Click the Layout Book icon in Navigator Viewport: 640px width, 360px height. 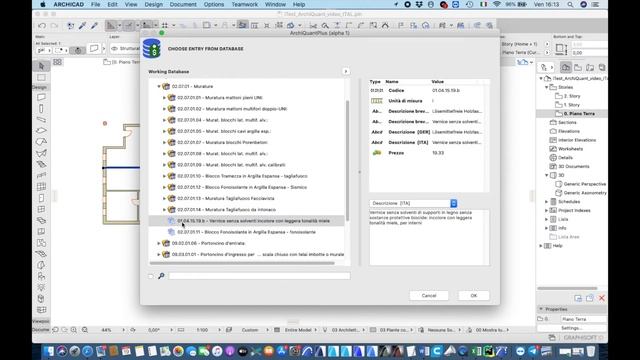(x=590, y=67)
